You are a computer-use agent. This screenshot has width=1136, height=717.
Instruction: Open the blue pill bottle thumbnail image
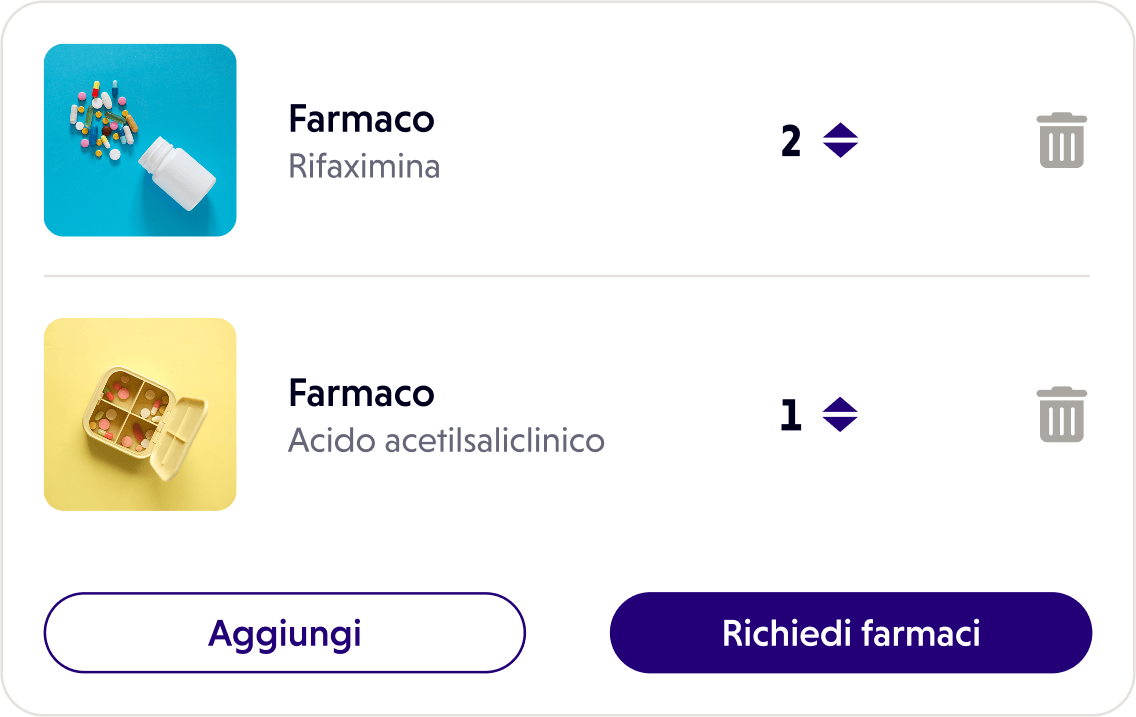[x=140, y=140]
